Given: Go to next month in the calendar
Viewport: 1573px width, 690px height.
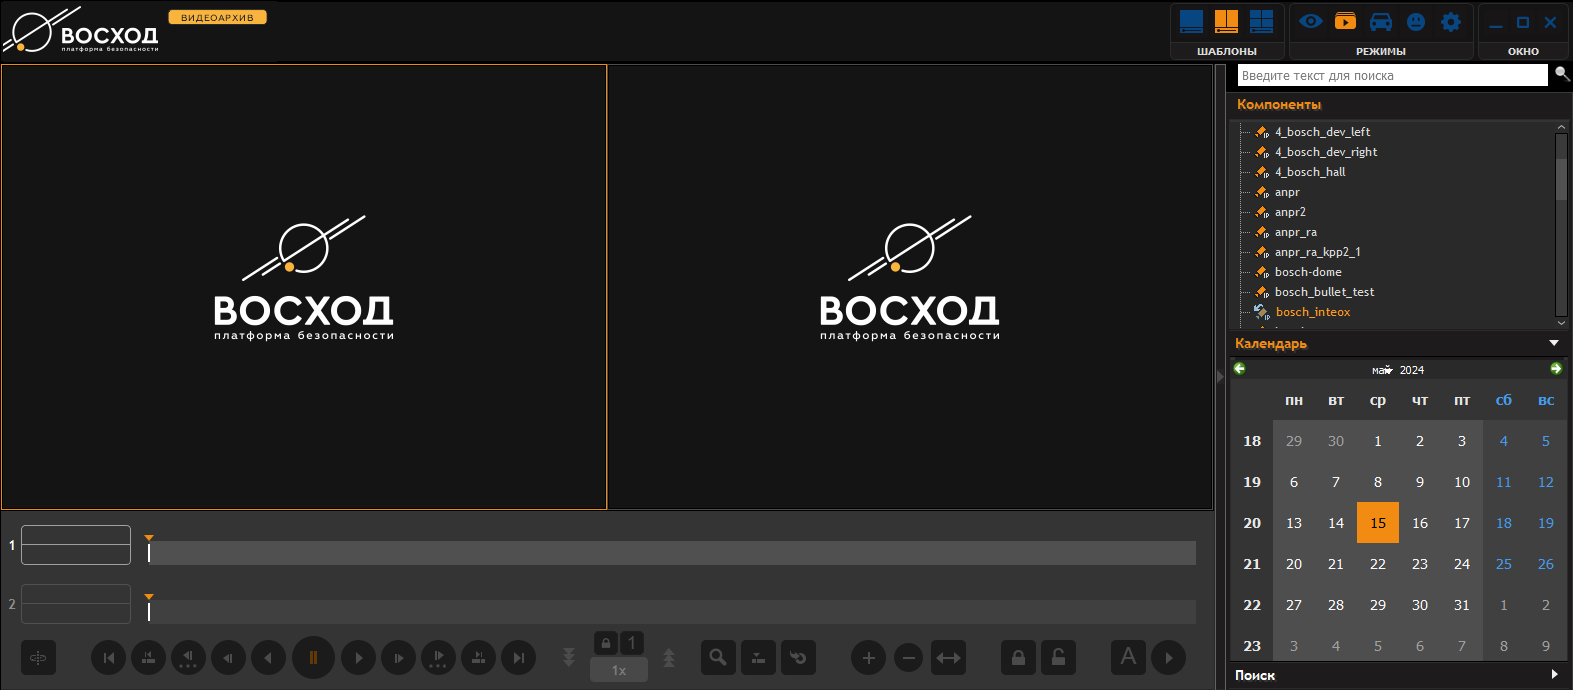Looking at the screenshot, I should [x=1556, y=369].
